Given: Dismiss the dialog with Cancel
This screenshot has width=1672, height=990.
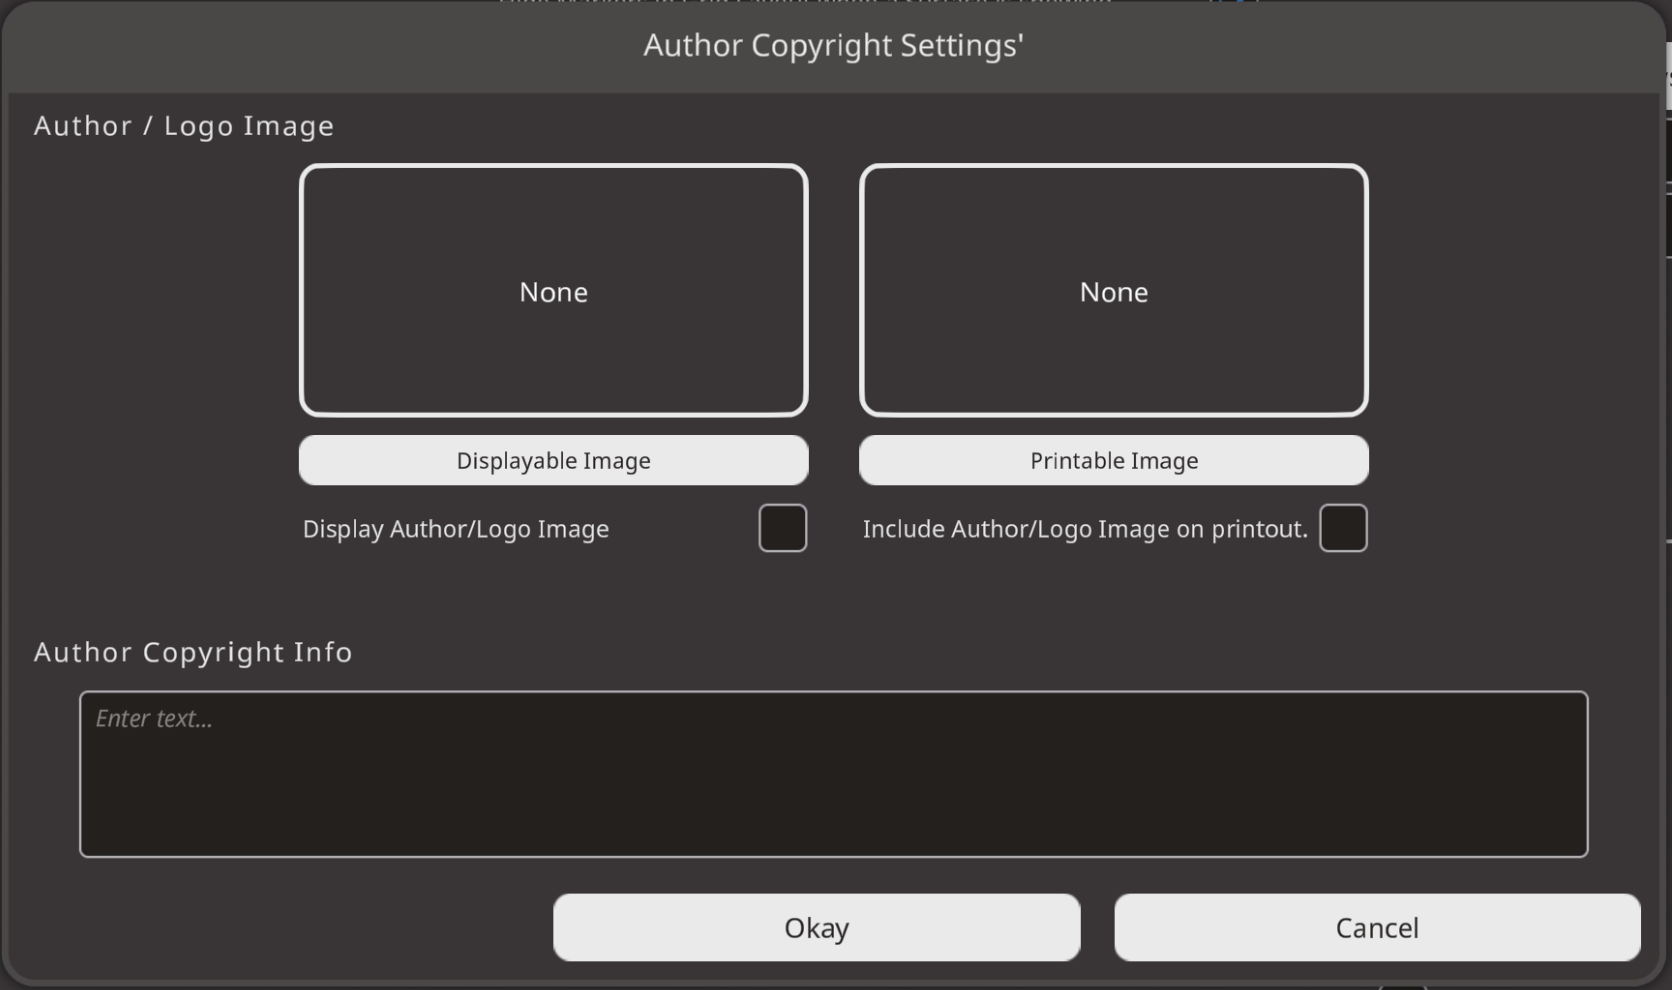Looking at the screenshot, I should [x=1377, y=928].
